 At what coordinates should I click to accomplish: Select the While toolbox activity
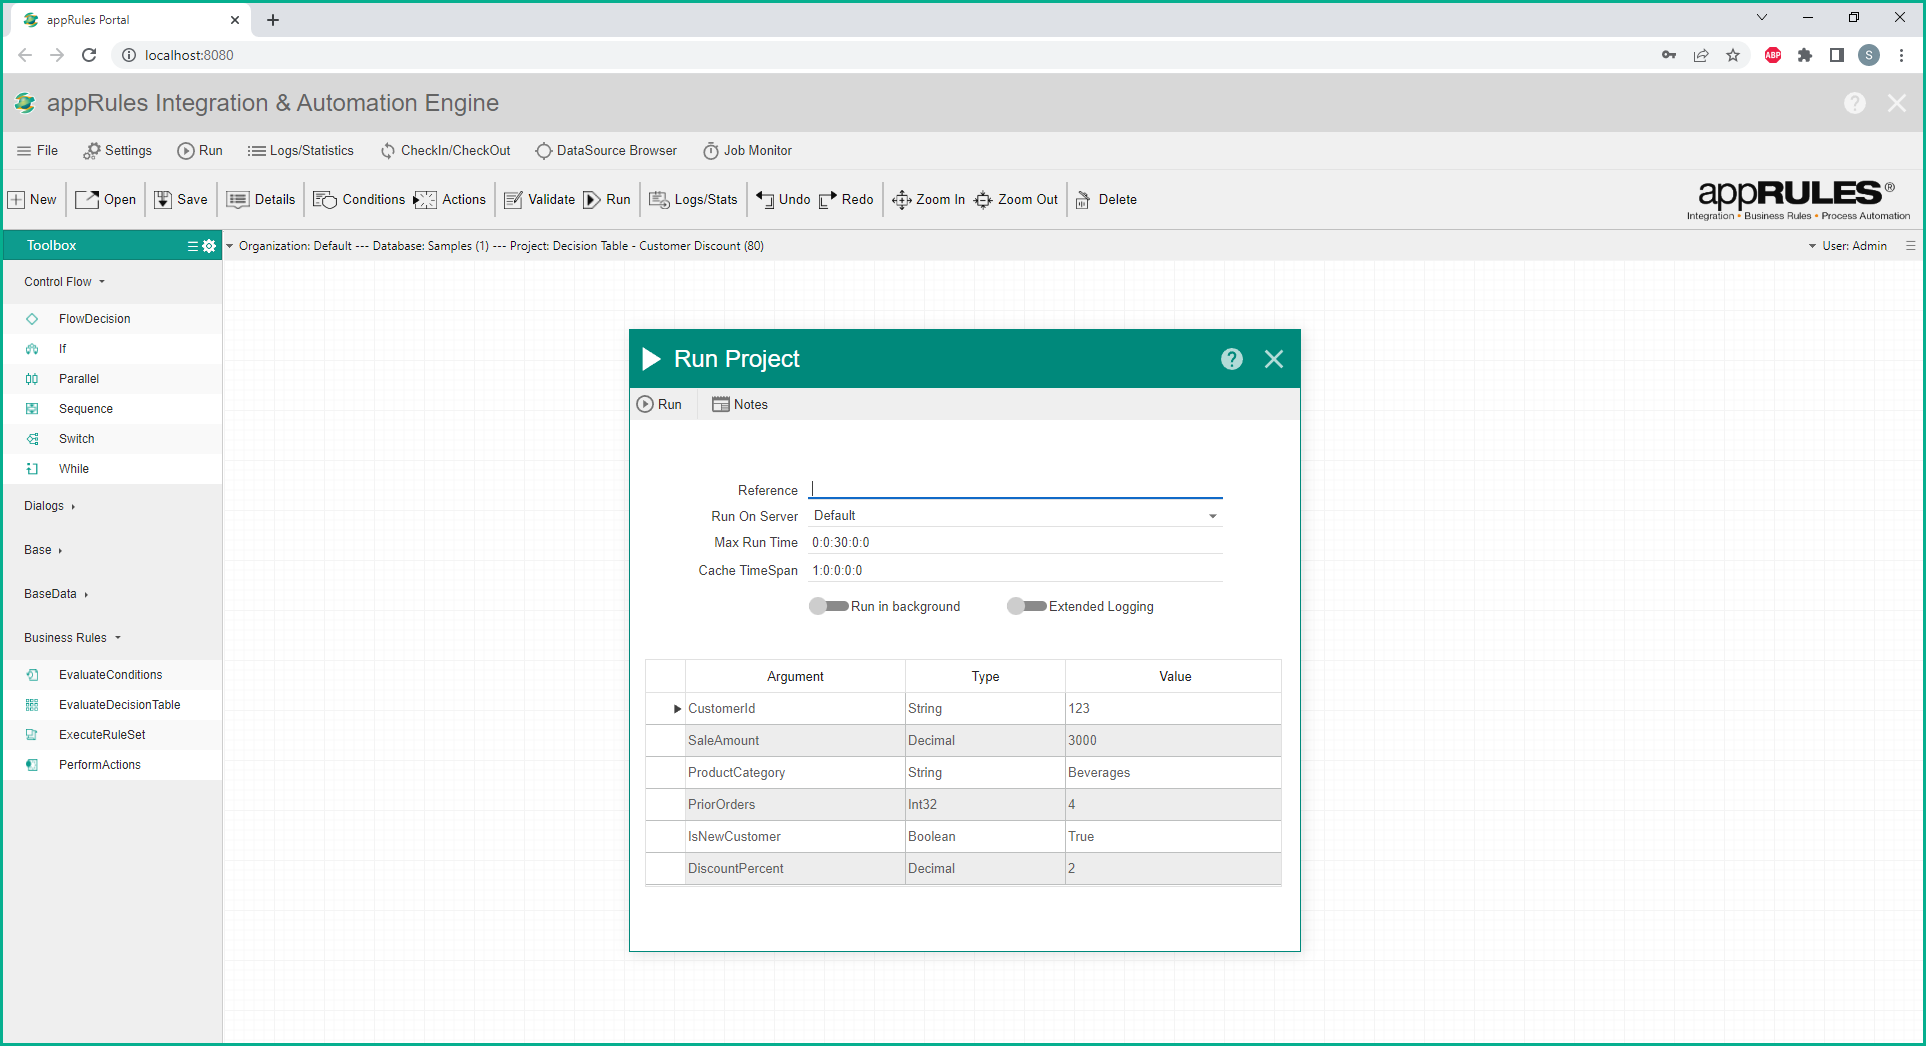pos(112,469)
